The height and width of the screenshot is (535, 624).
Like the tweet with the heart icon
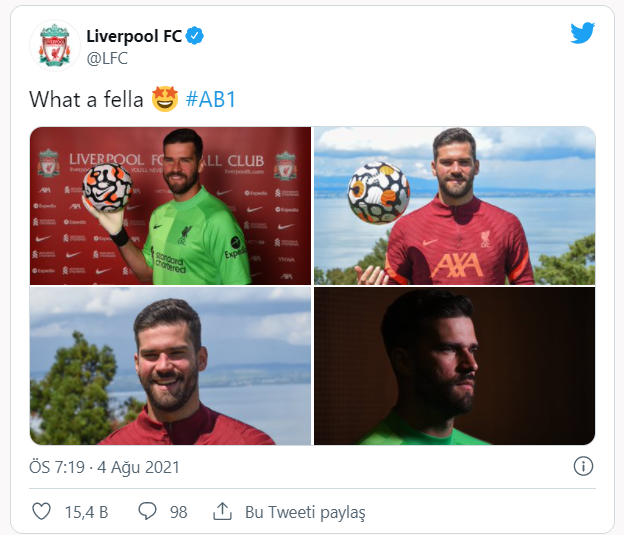(41, 512)
